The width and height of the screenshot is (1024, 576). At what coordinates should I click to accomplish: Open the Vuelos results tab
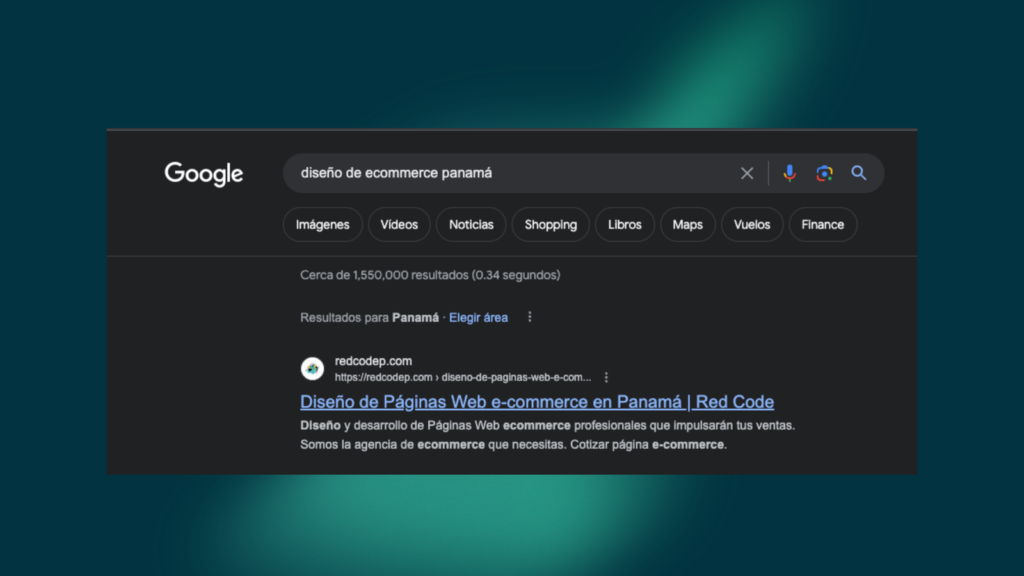pos(752,224)
